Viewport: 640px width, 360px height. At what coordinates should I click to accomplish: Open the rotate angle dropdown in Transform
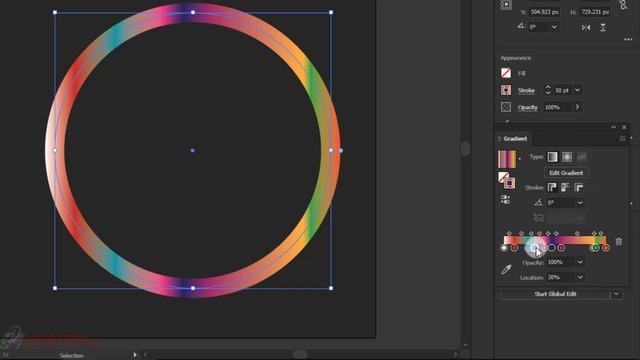coord(554,27)
